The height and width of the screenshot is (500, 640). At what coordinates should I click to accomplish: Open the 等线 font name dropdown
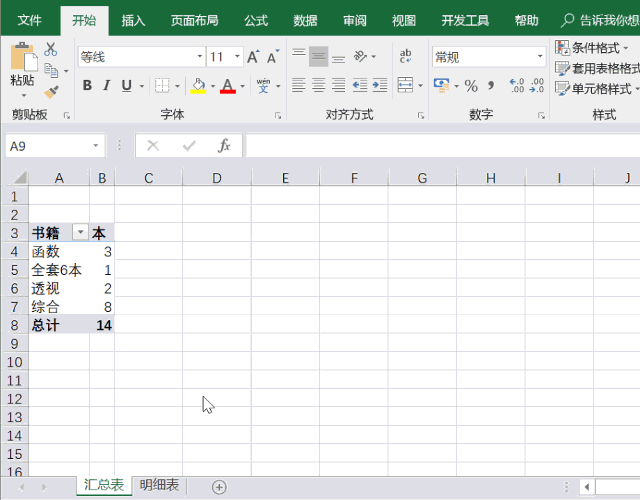200,56
